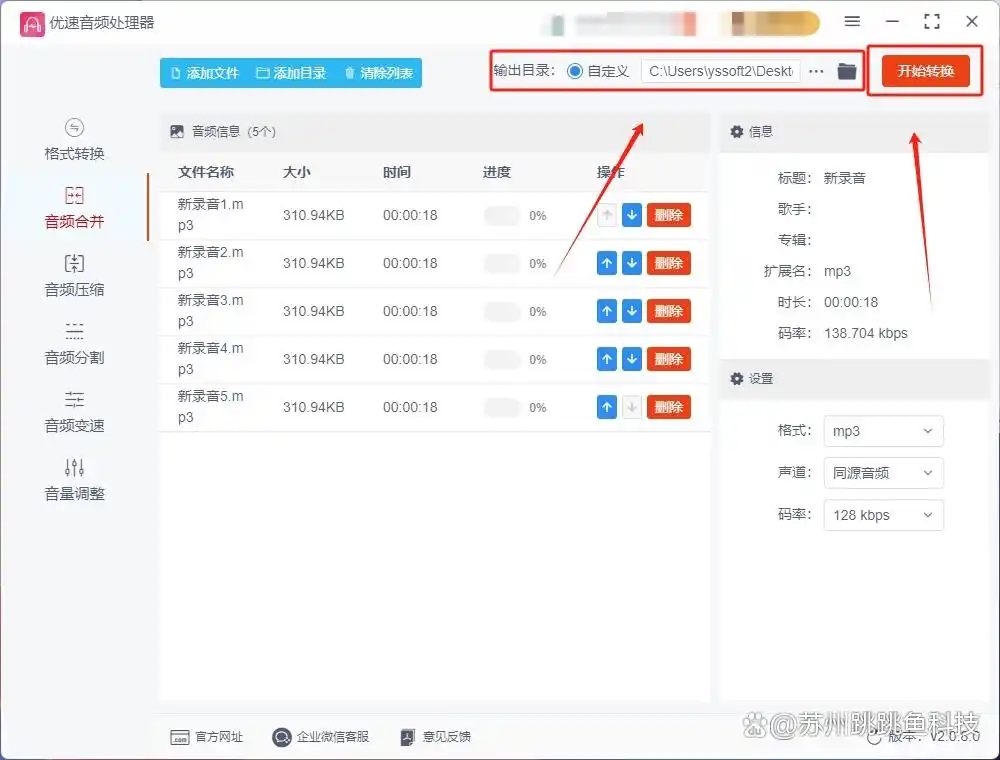Open the 音量调整 section
Image resolution: width=1000 pixels, height=760 pixels.
pyautogui.click(x=74, y=480)
